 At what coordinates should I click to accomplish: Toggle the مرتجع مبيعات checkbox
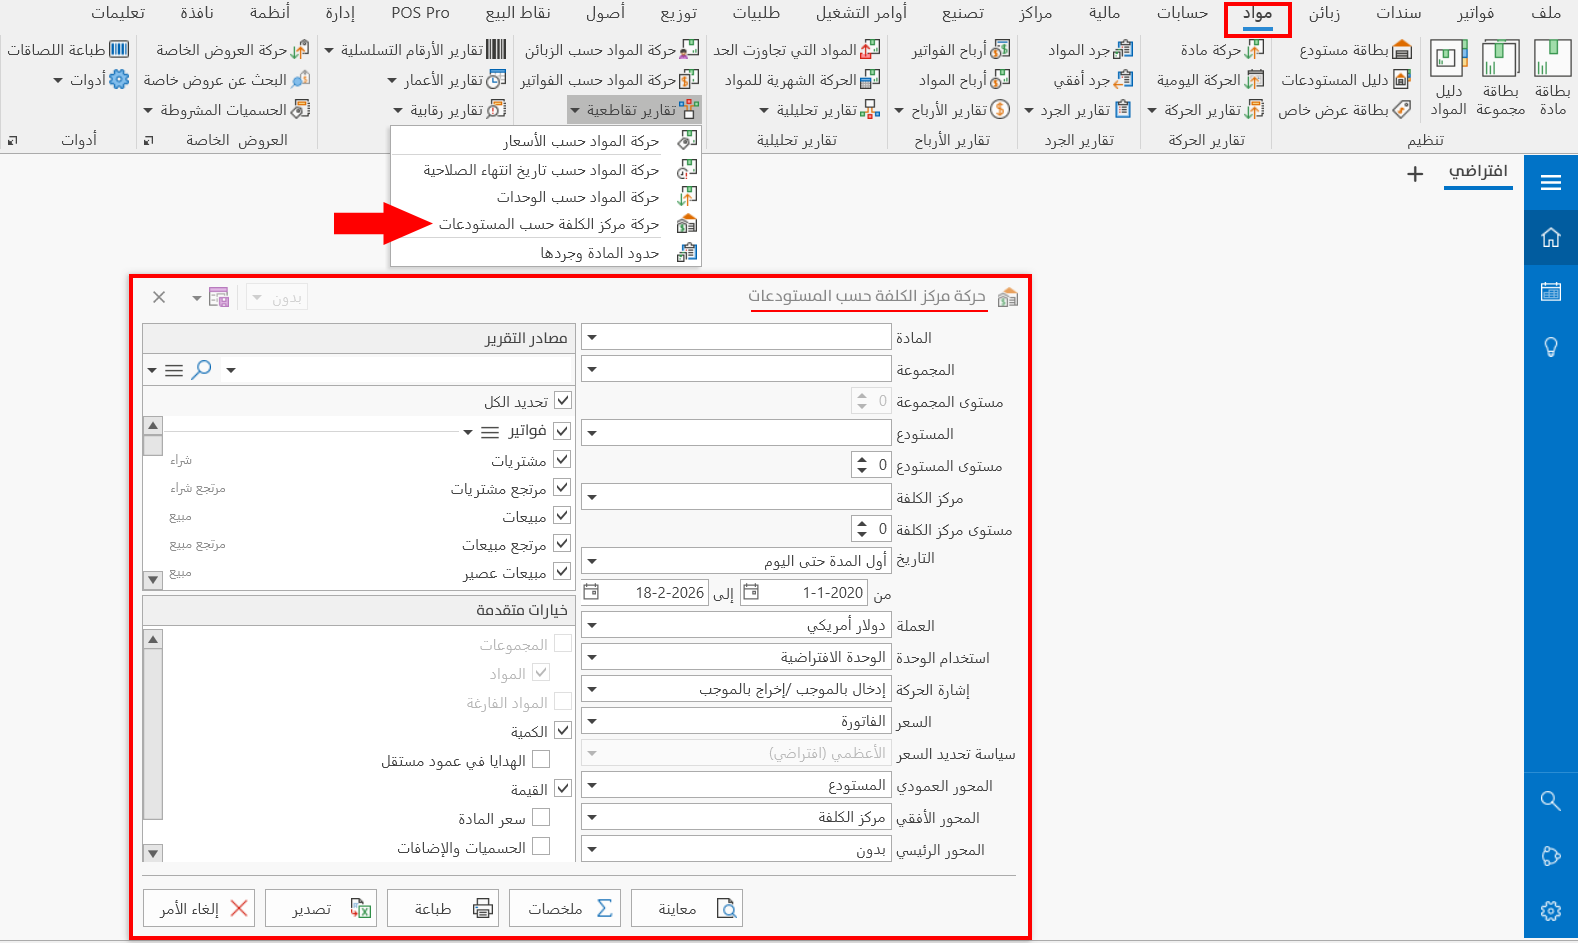pyautogui.click(x=562, y=543)
